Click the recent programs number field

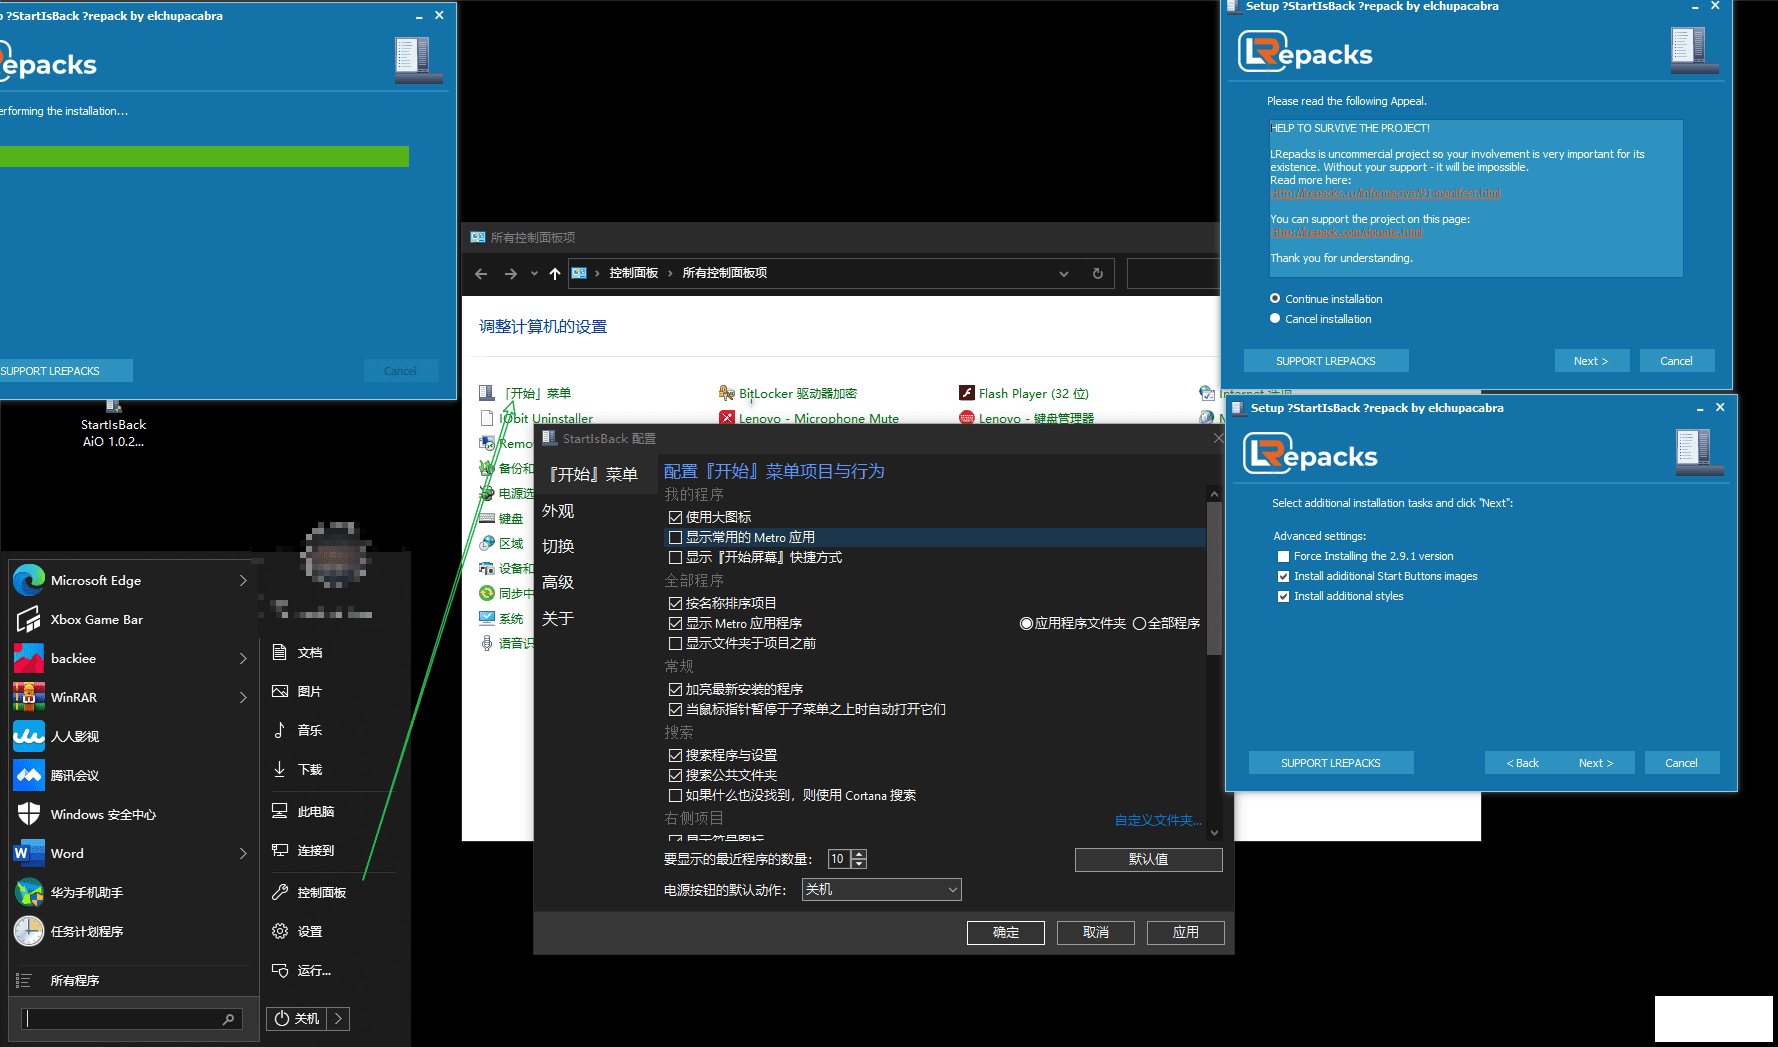click(839, 859)
